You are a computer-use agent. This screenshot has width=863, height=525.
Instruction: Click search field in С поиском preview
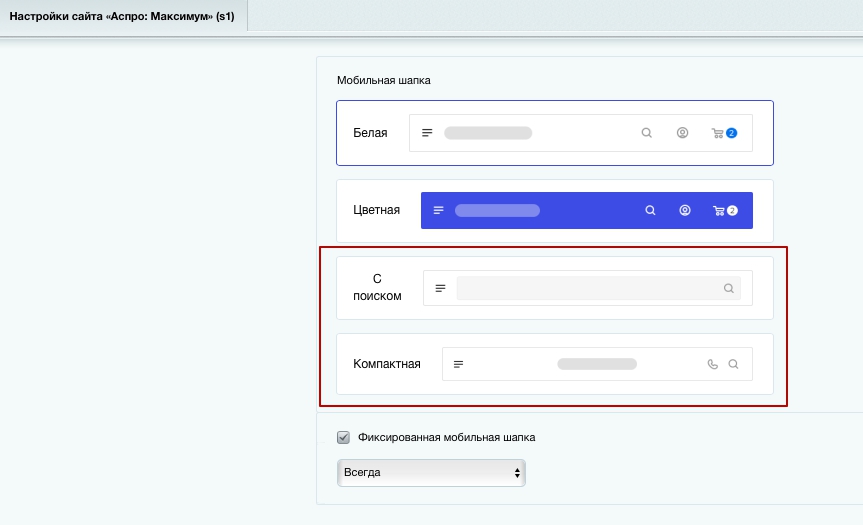click(599, 288)
